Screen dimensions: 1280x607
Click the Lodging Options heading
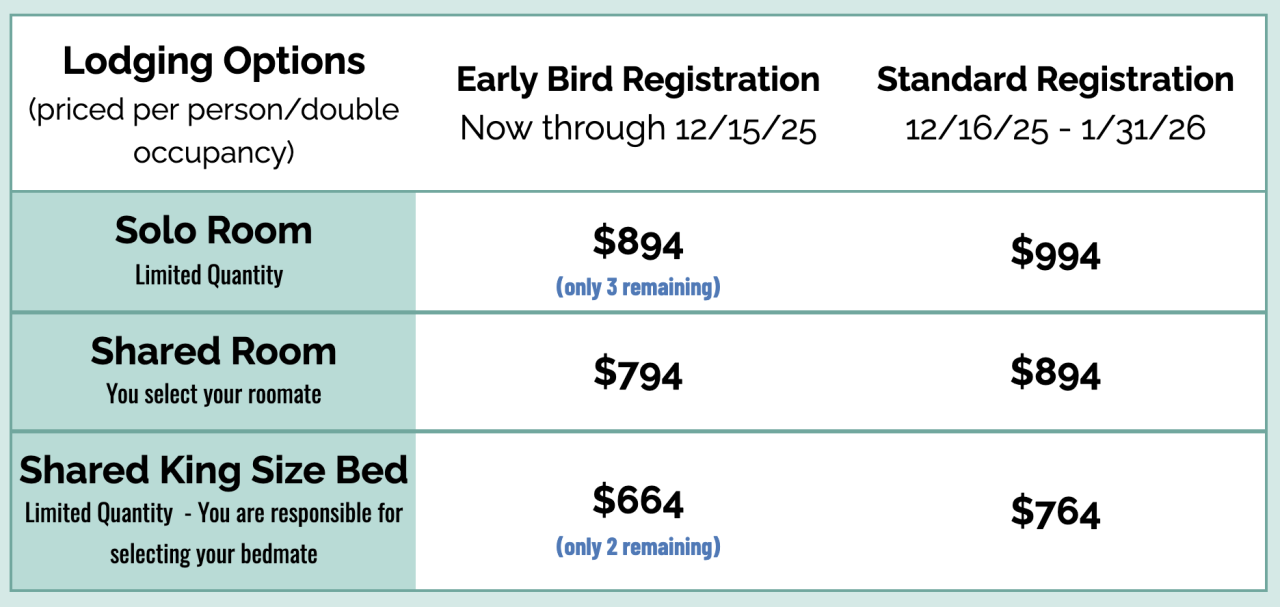[x=214, y=62]
